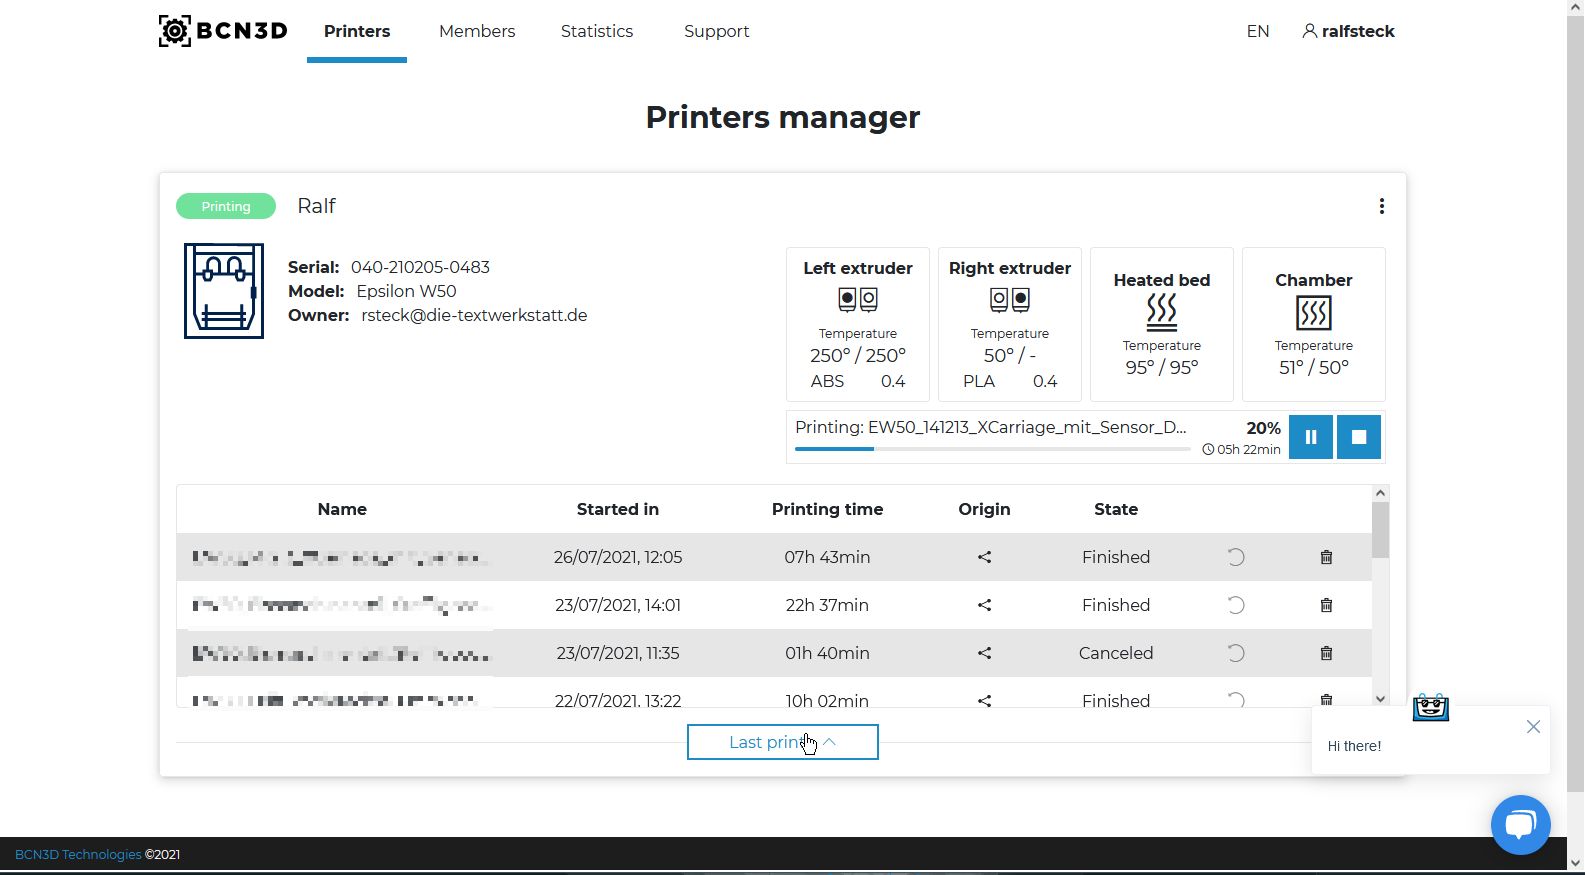Viewport: 1585px width, 875px height.
Task: Click the Hi there! chat message
Action: [1354, 746]
